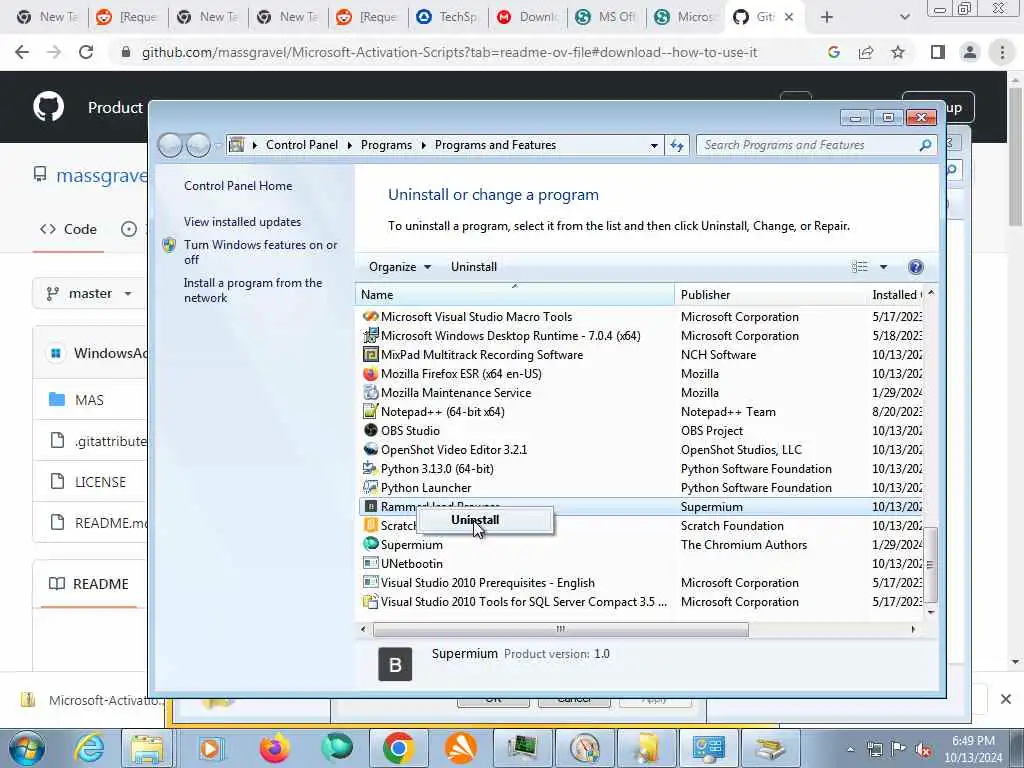Expand the arrow after Programs breadcrumb

(x=423, y=145)
